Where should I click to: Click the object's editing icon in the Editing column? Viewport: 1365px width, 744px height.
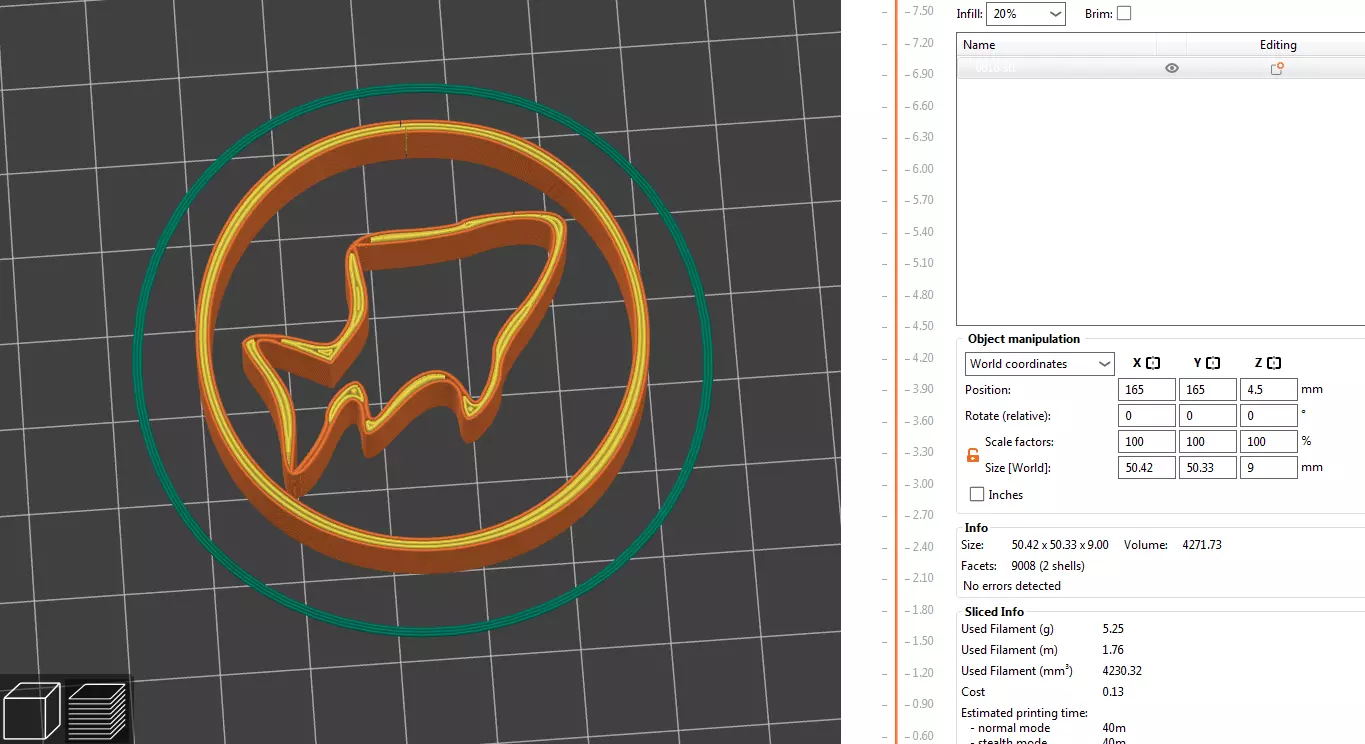click(1277, 68)
